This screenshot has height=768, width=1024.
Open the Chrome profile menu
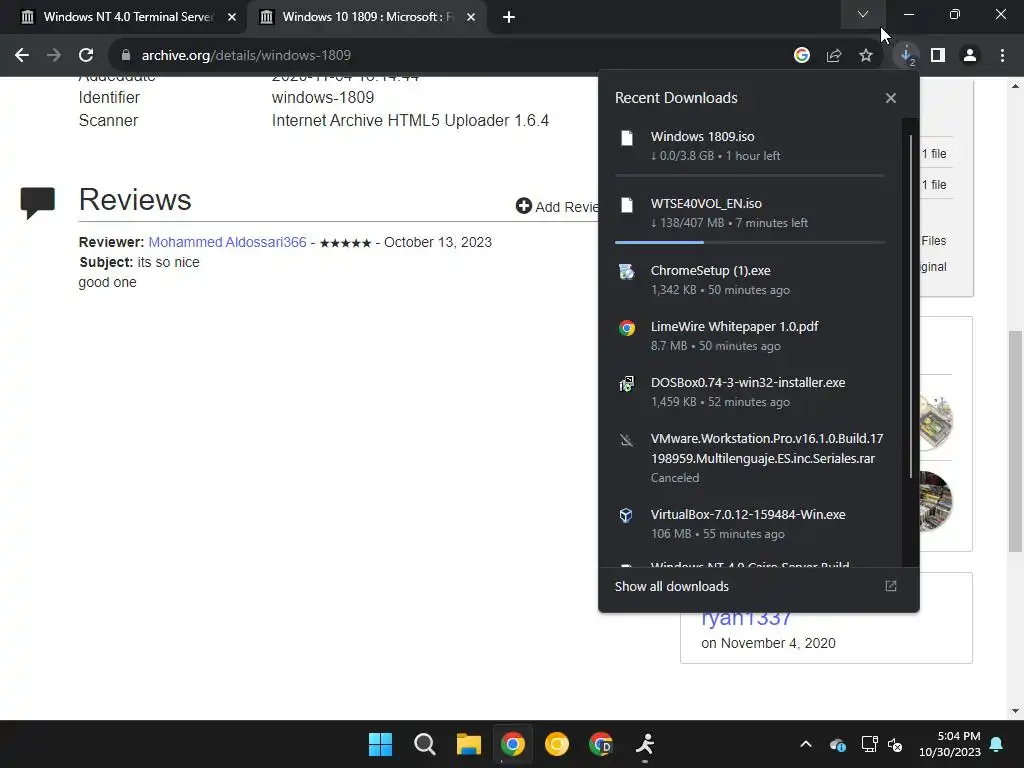click(x=970, y=56)
